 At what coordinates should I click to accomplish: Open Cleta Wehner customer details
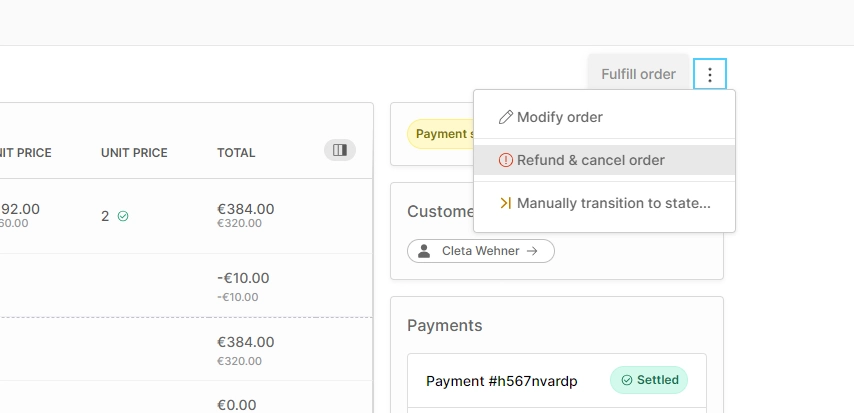pyautogui.click(x=480, y=251)
